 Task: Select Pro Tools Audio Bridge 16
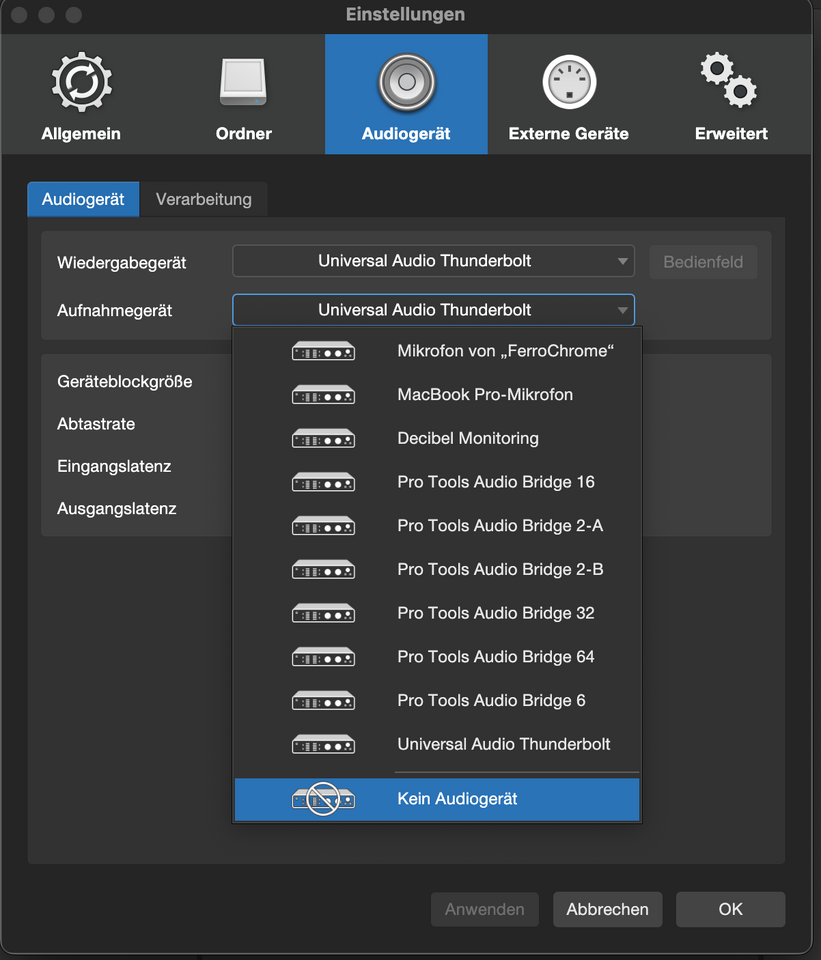437,482
